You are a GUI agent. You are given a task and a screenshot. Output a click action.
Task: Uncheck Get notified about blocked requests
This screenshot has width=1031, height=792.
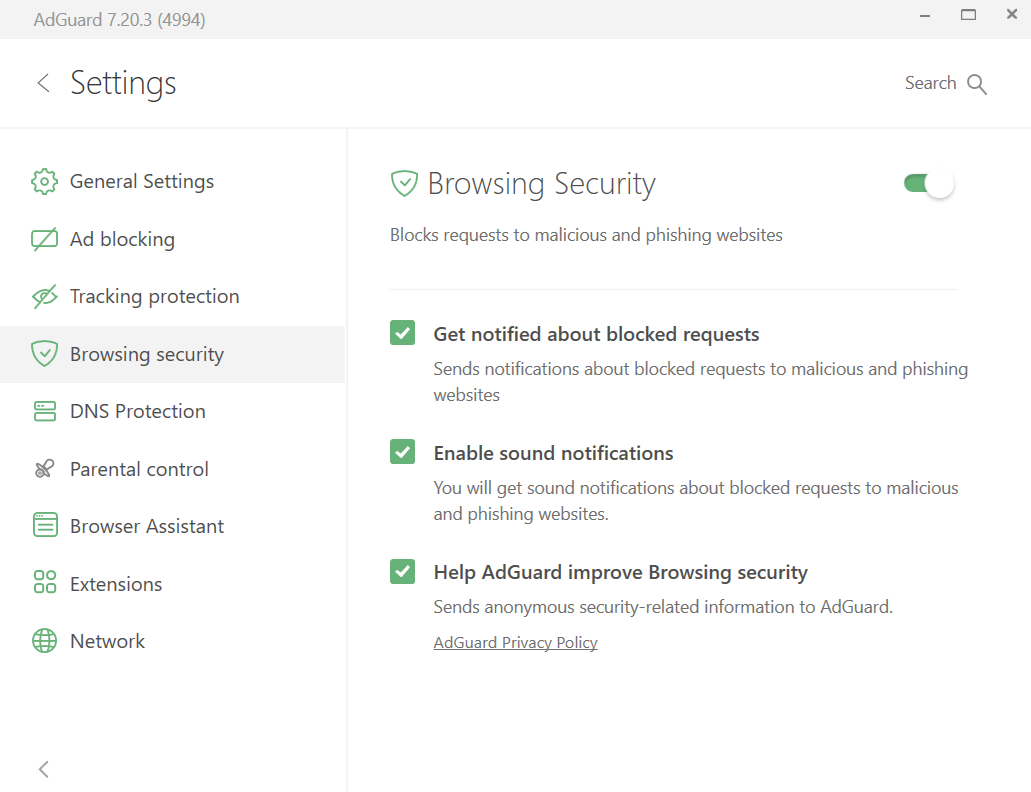402,333
